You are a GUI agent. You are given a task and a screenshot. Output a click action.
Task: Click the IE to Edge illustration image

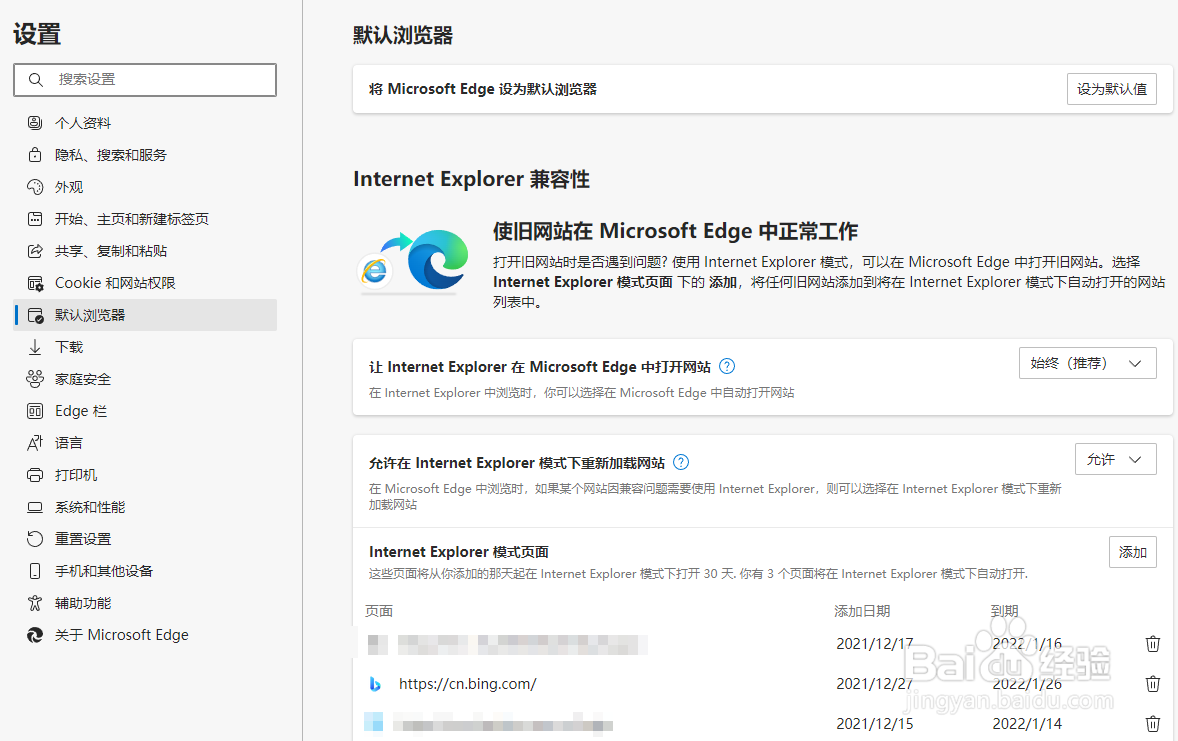(x=414, y=260)
